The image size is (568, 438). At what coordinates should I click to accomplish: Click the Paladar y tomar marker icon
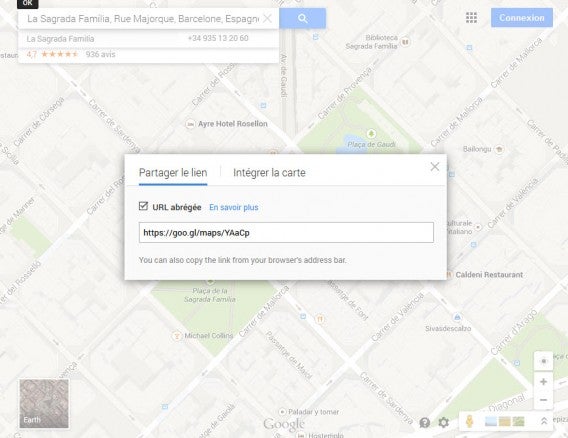click(x=282, y=412)
